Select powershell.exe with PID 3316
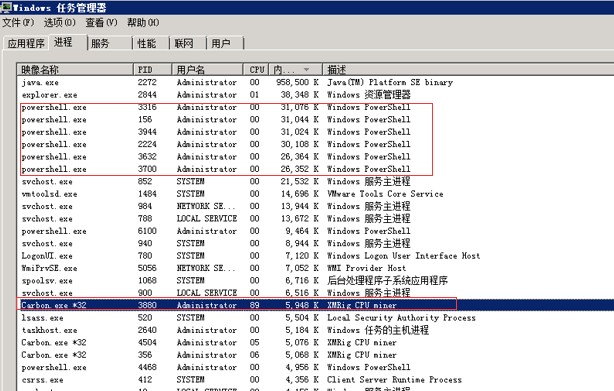 coord(315,107)
